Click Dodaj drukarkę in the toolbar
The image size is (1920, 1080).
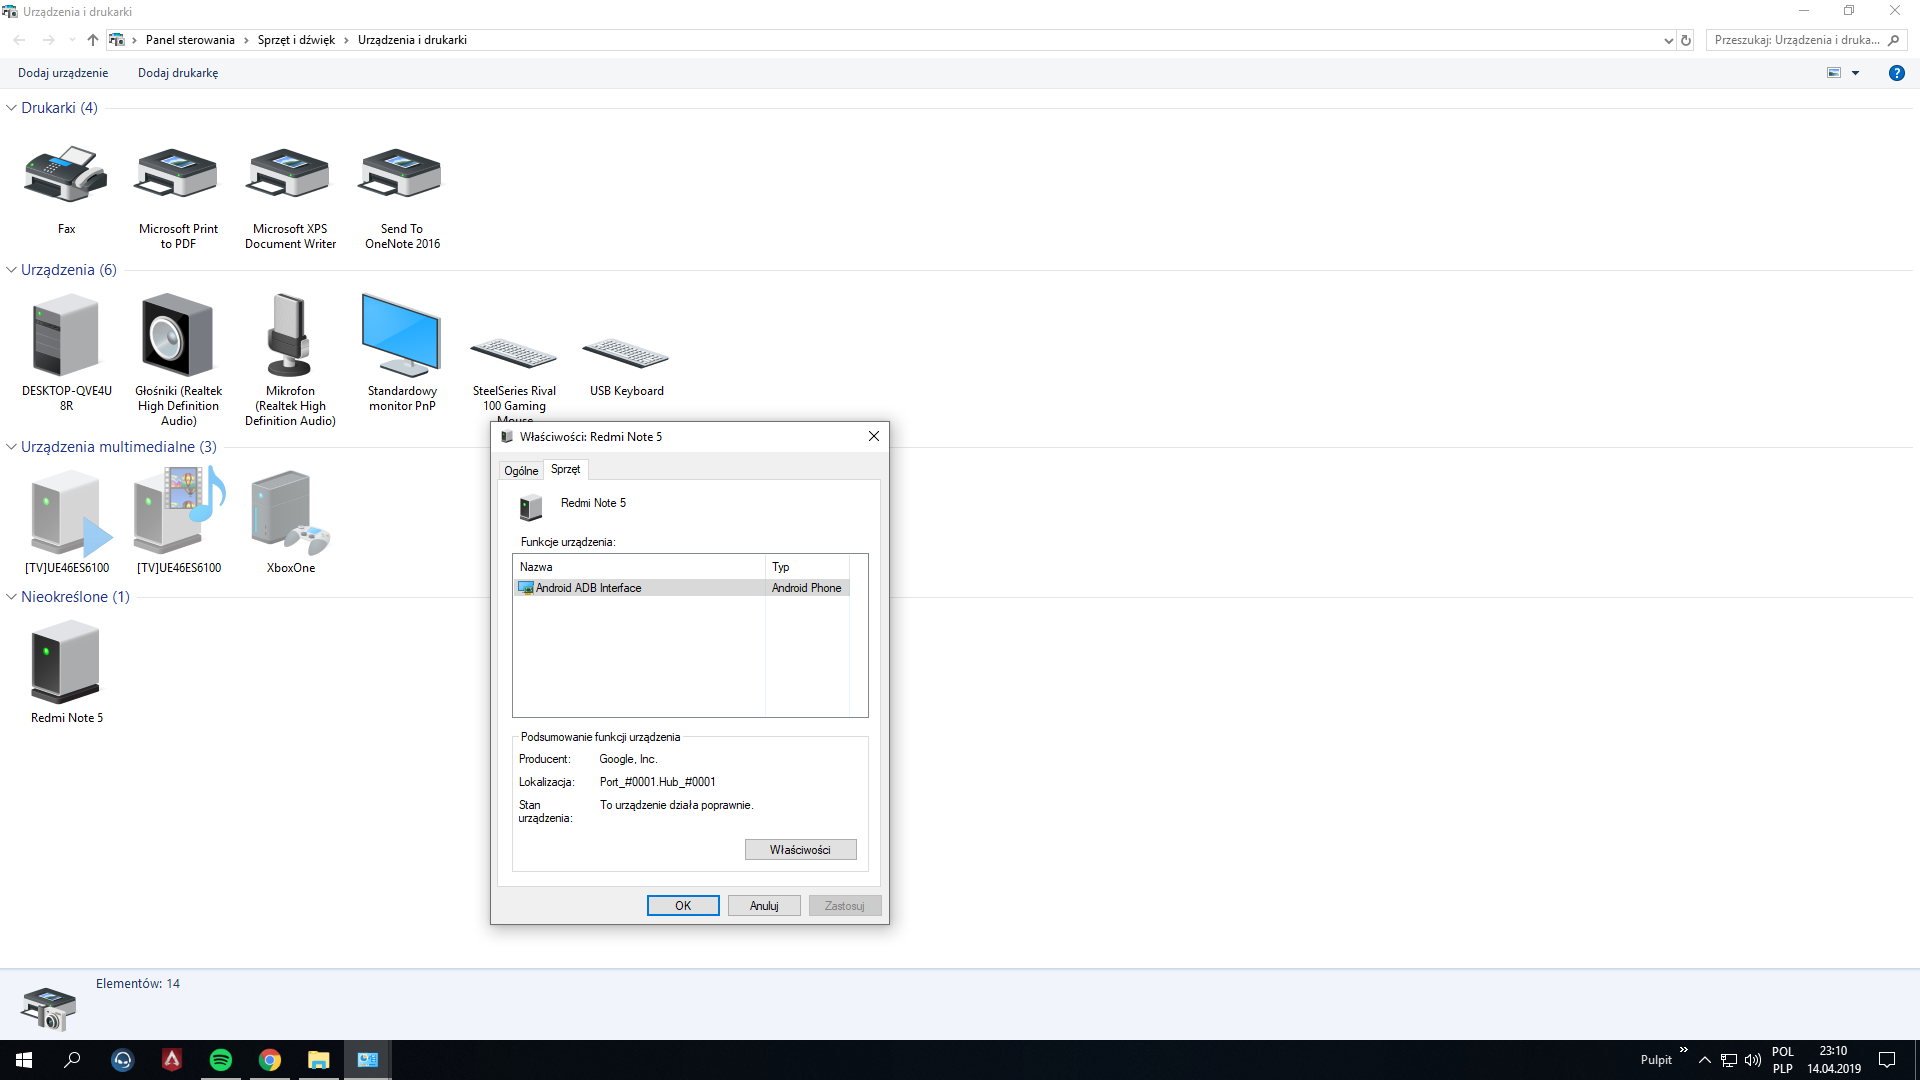coord(178,73)
